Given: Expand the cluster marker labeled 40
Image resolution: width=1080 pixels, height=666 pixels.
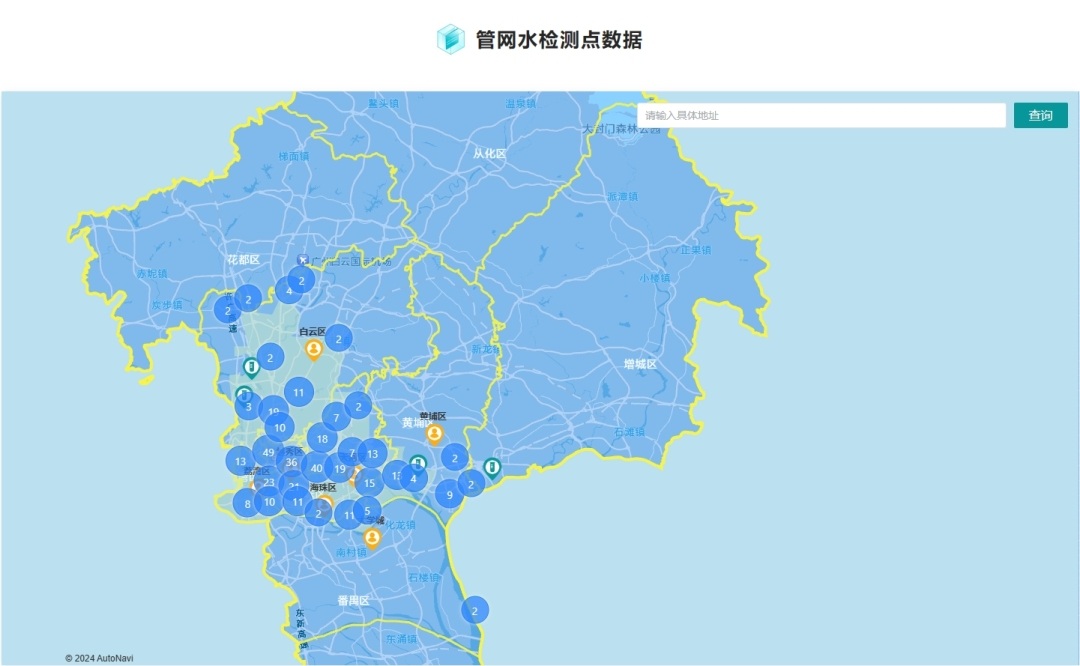Looking at the screenshot, I should coord(316,468).
